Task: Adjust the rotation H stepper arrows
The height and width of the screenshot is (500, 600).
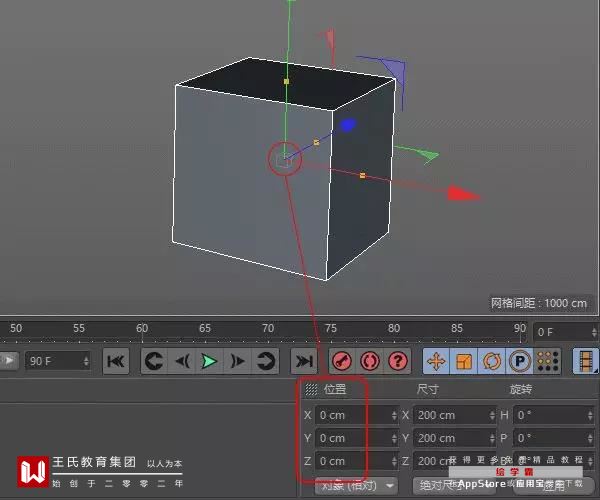Action: (590, 415)
